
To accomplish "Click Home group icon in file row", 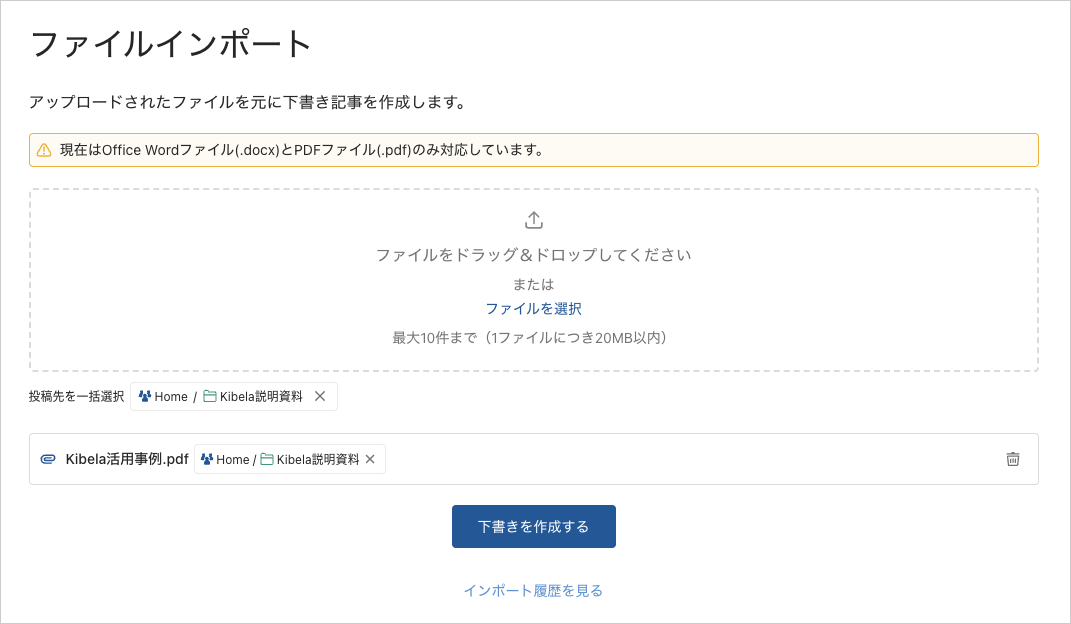I will [x=207, y=459].
